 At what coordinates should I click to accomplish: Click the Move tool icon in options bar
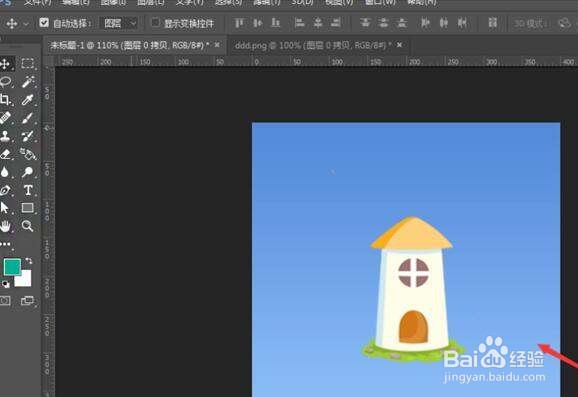coord(12,24)
